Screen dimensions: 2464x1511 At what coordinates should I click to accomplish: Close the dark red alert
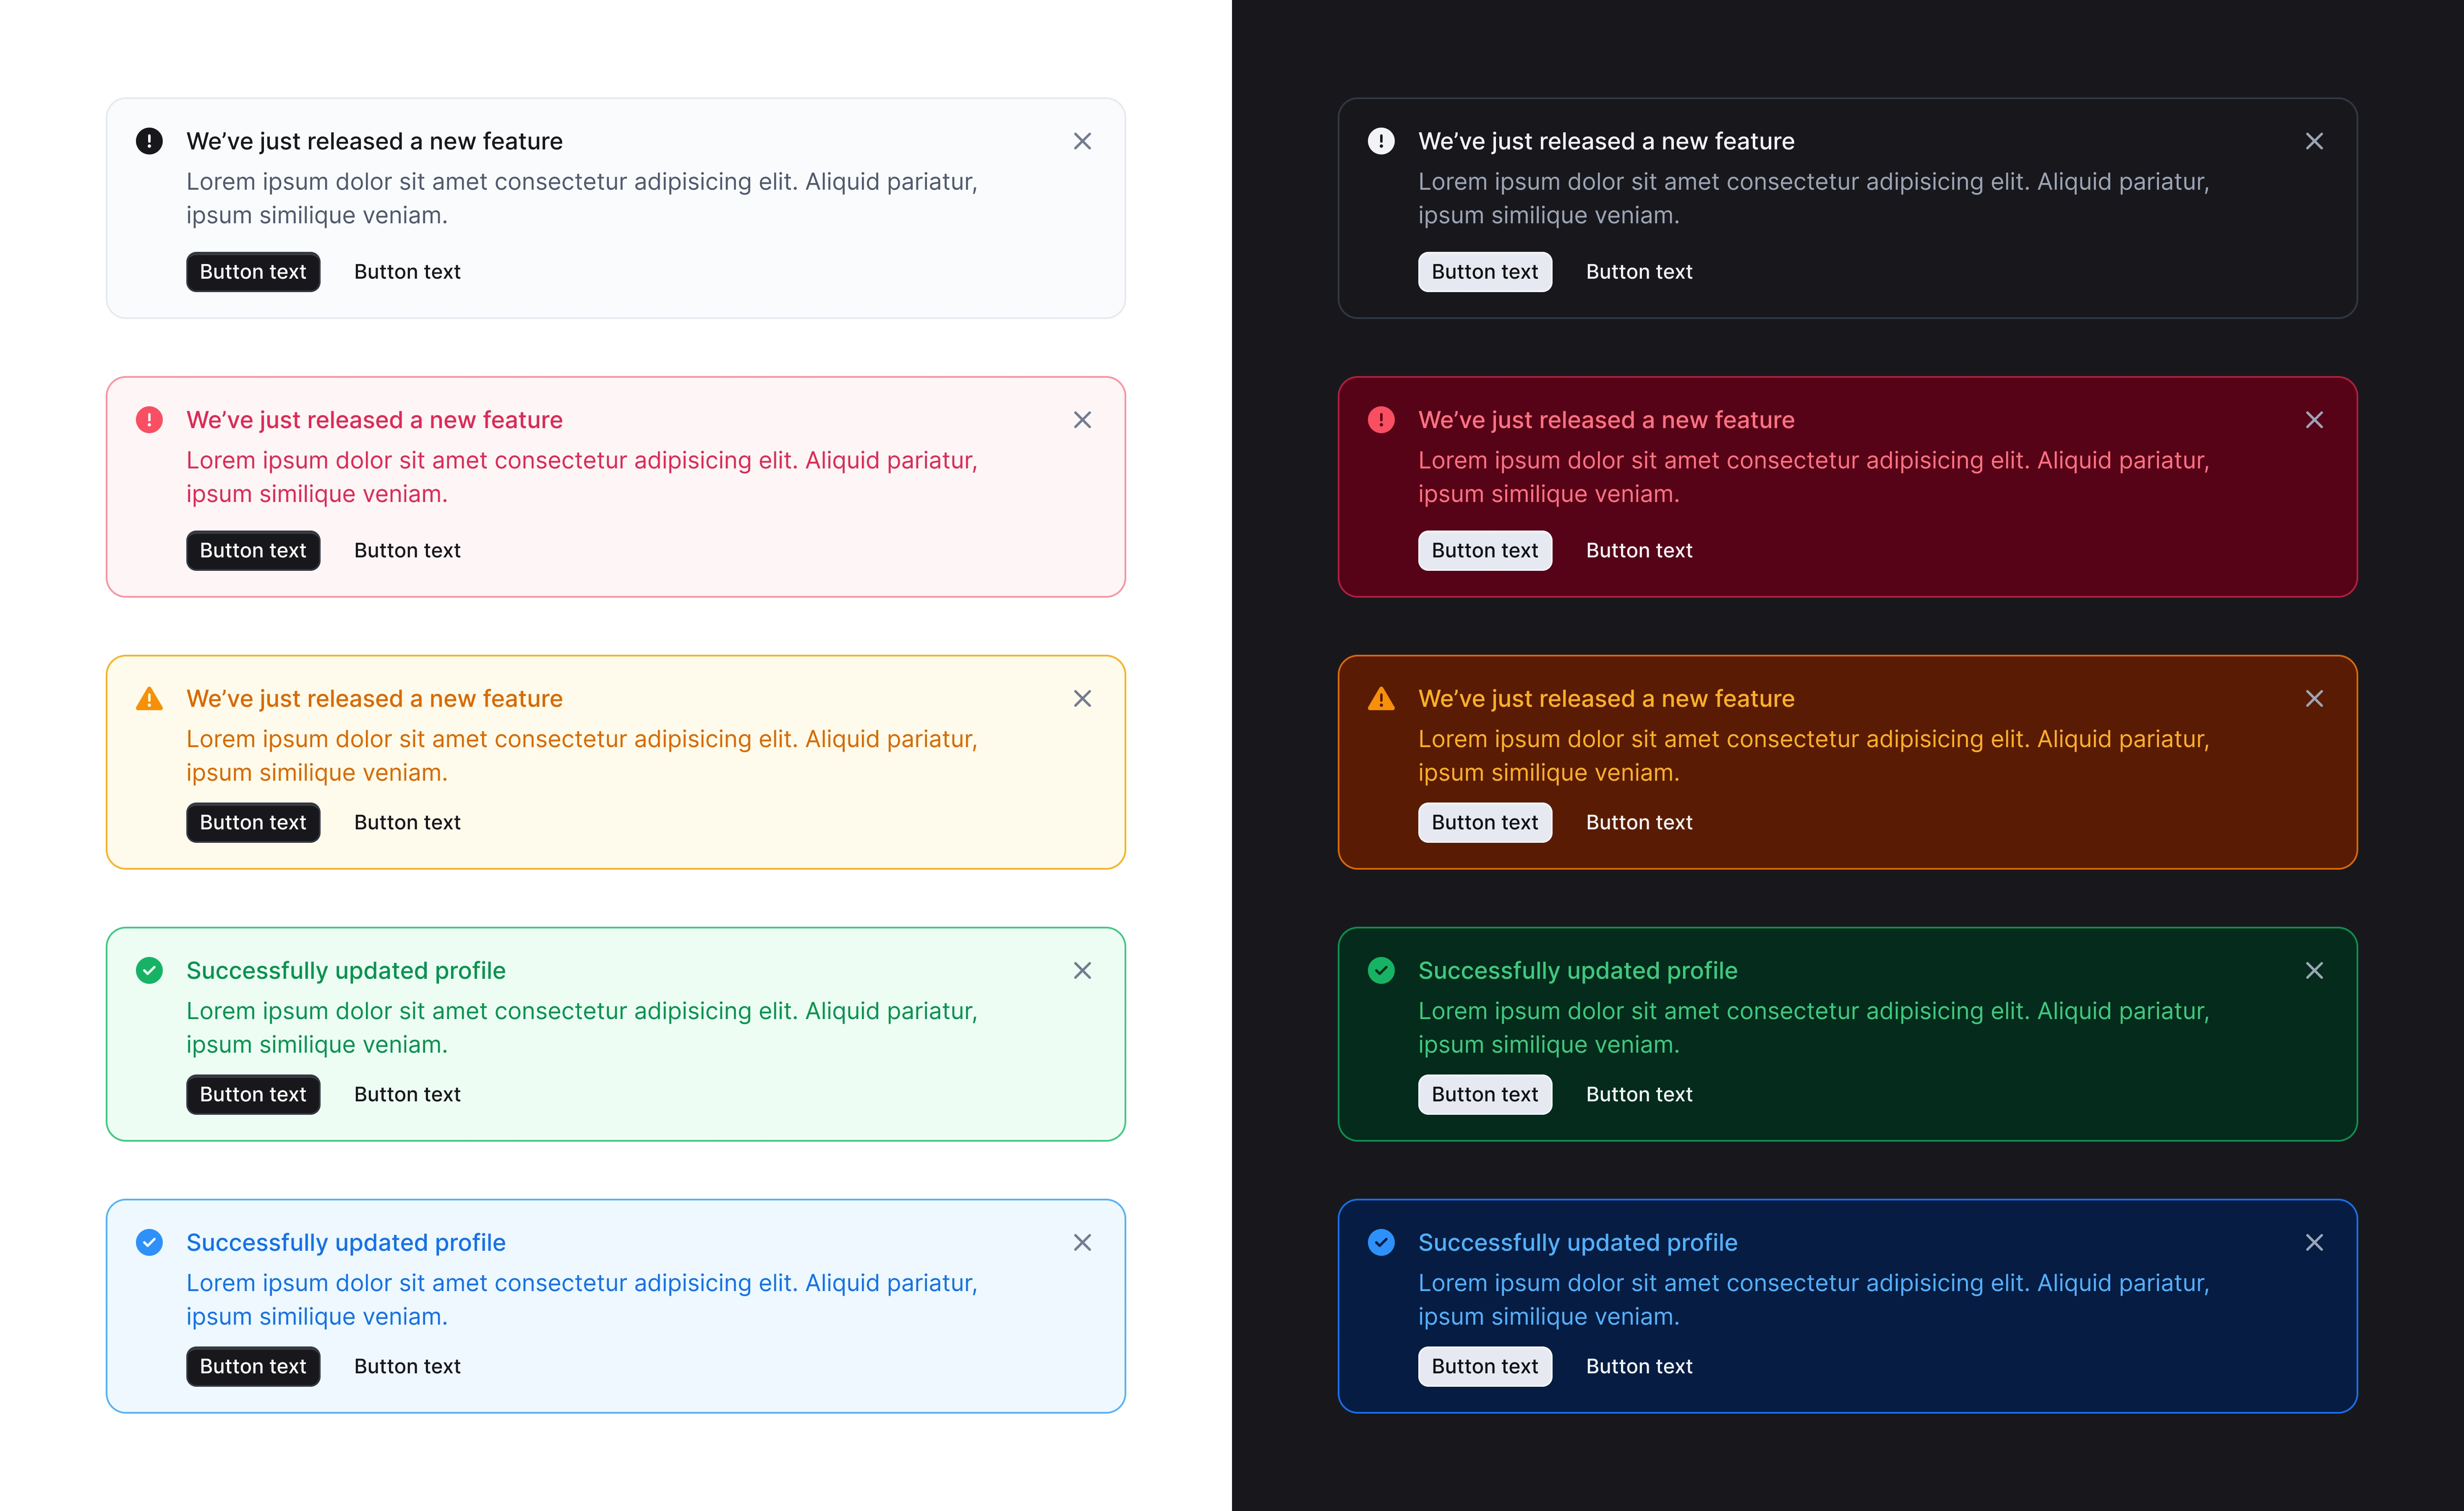click(x=2314, y=420)
